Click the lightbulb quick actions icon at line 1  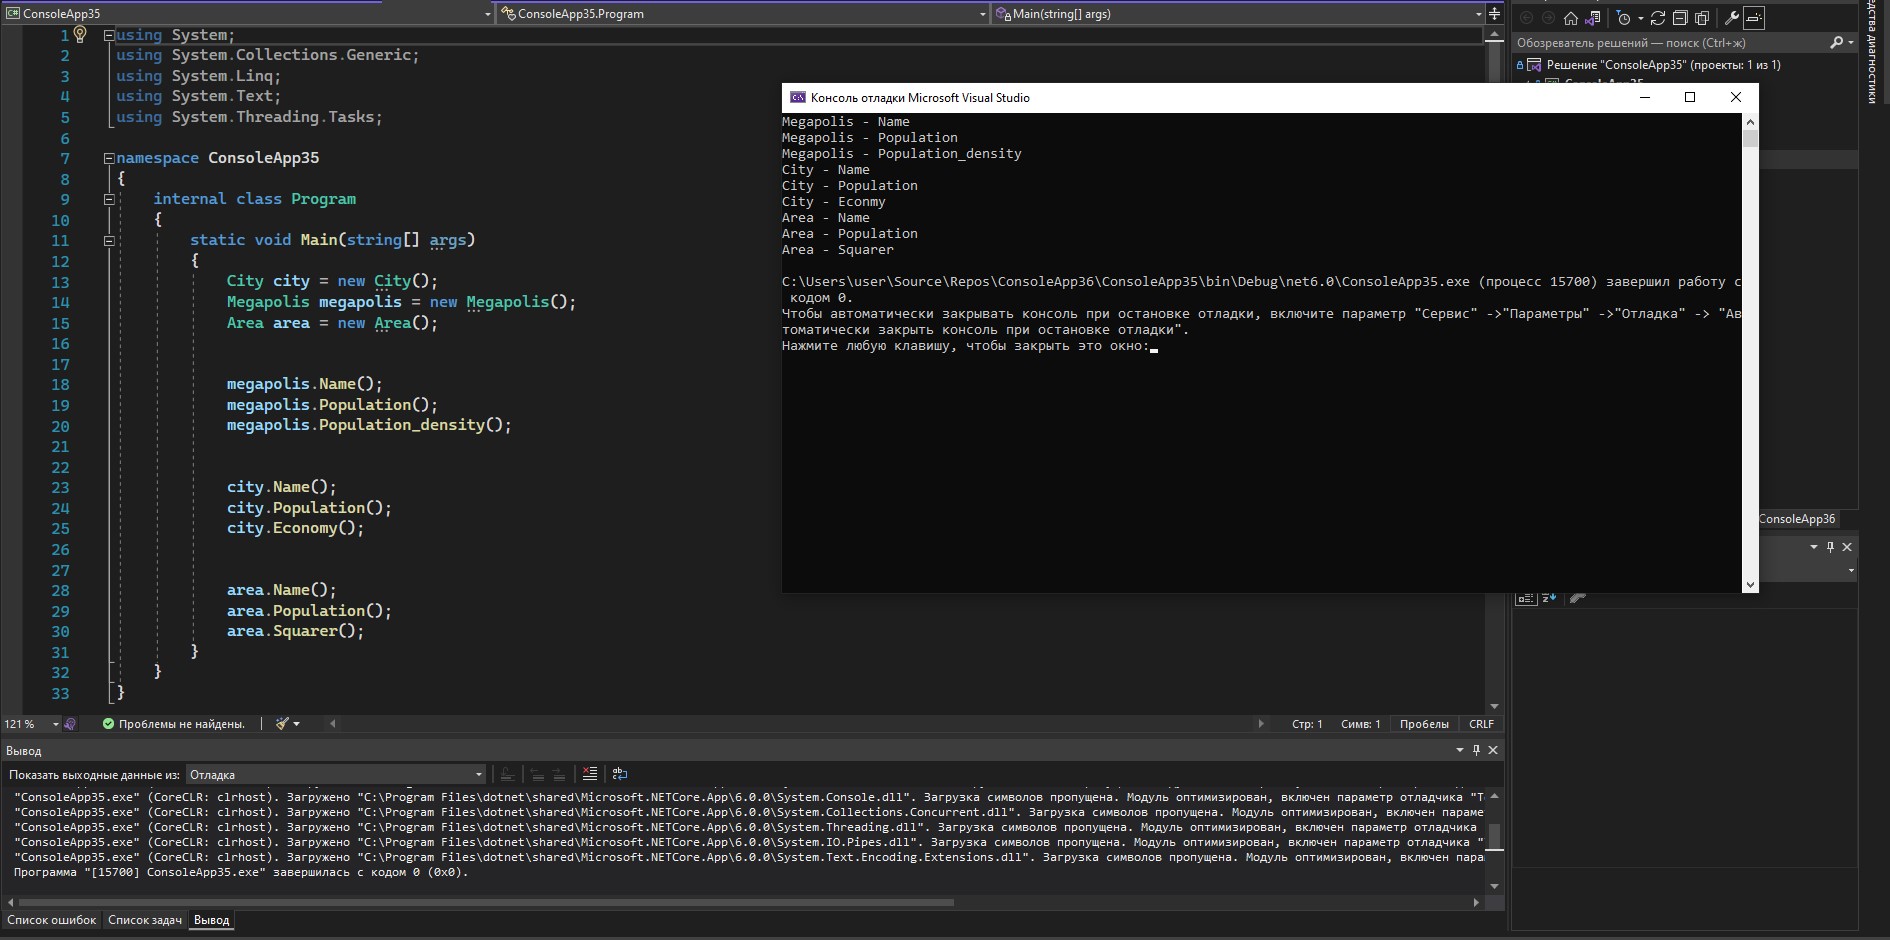click(80, 34)
